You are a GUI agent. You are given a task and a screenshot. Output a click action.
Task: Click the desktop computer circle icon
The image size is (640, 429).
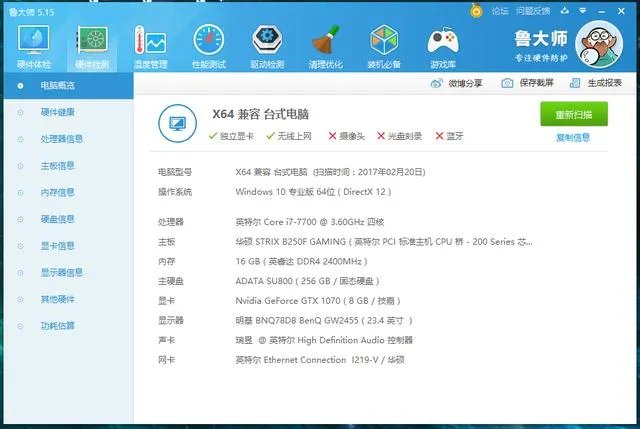(x=178, y=123)
